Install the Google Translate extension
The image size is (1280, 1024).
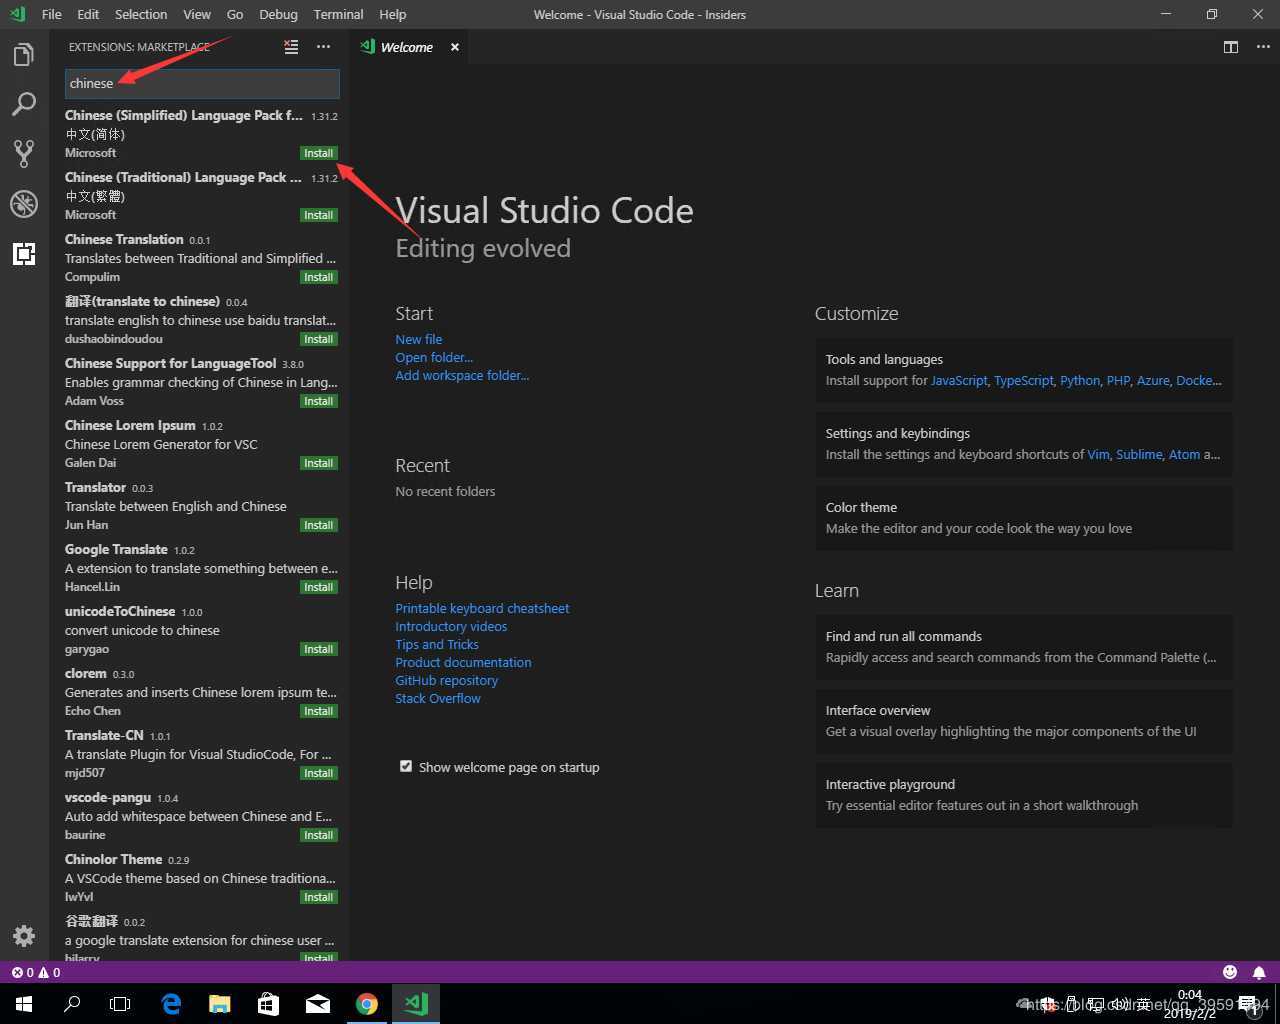tap(319, 587)
